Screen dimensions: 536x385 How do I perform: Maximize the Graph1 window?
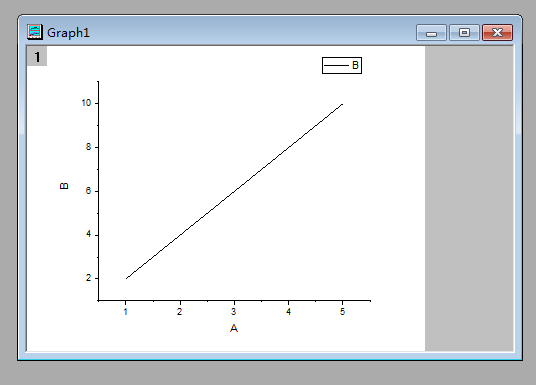point(464,32)
